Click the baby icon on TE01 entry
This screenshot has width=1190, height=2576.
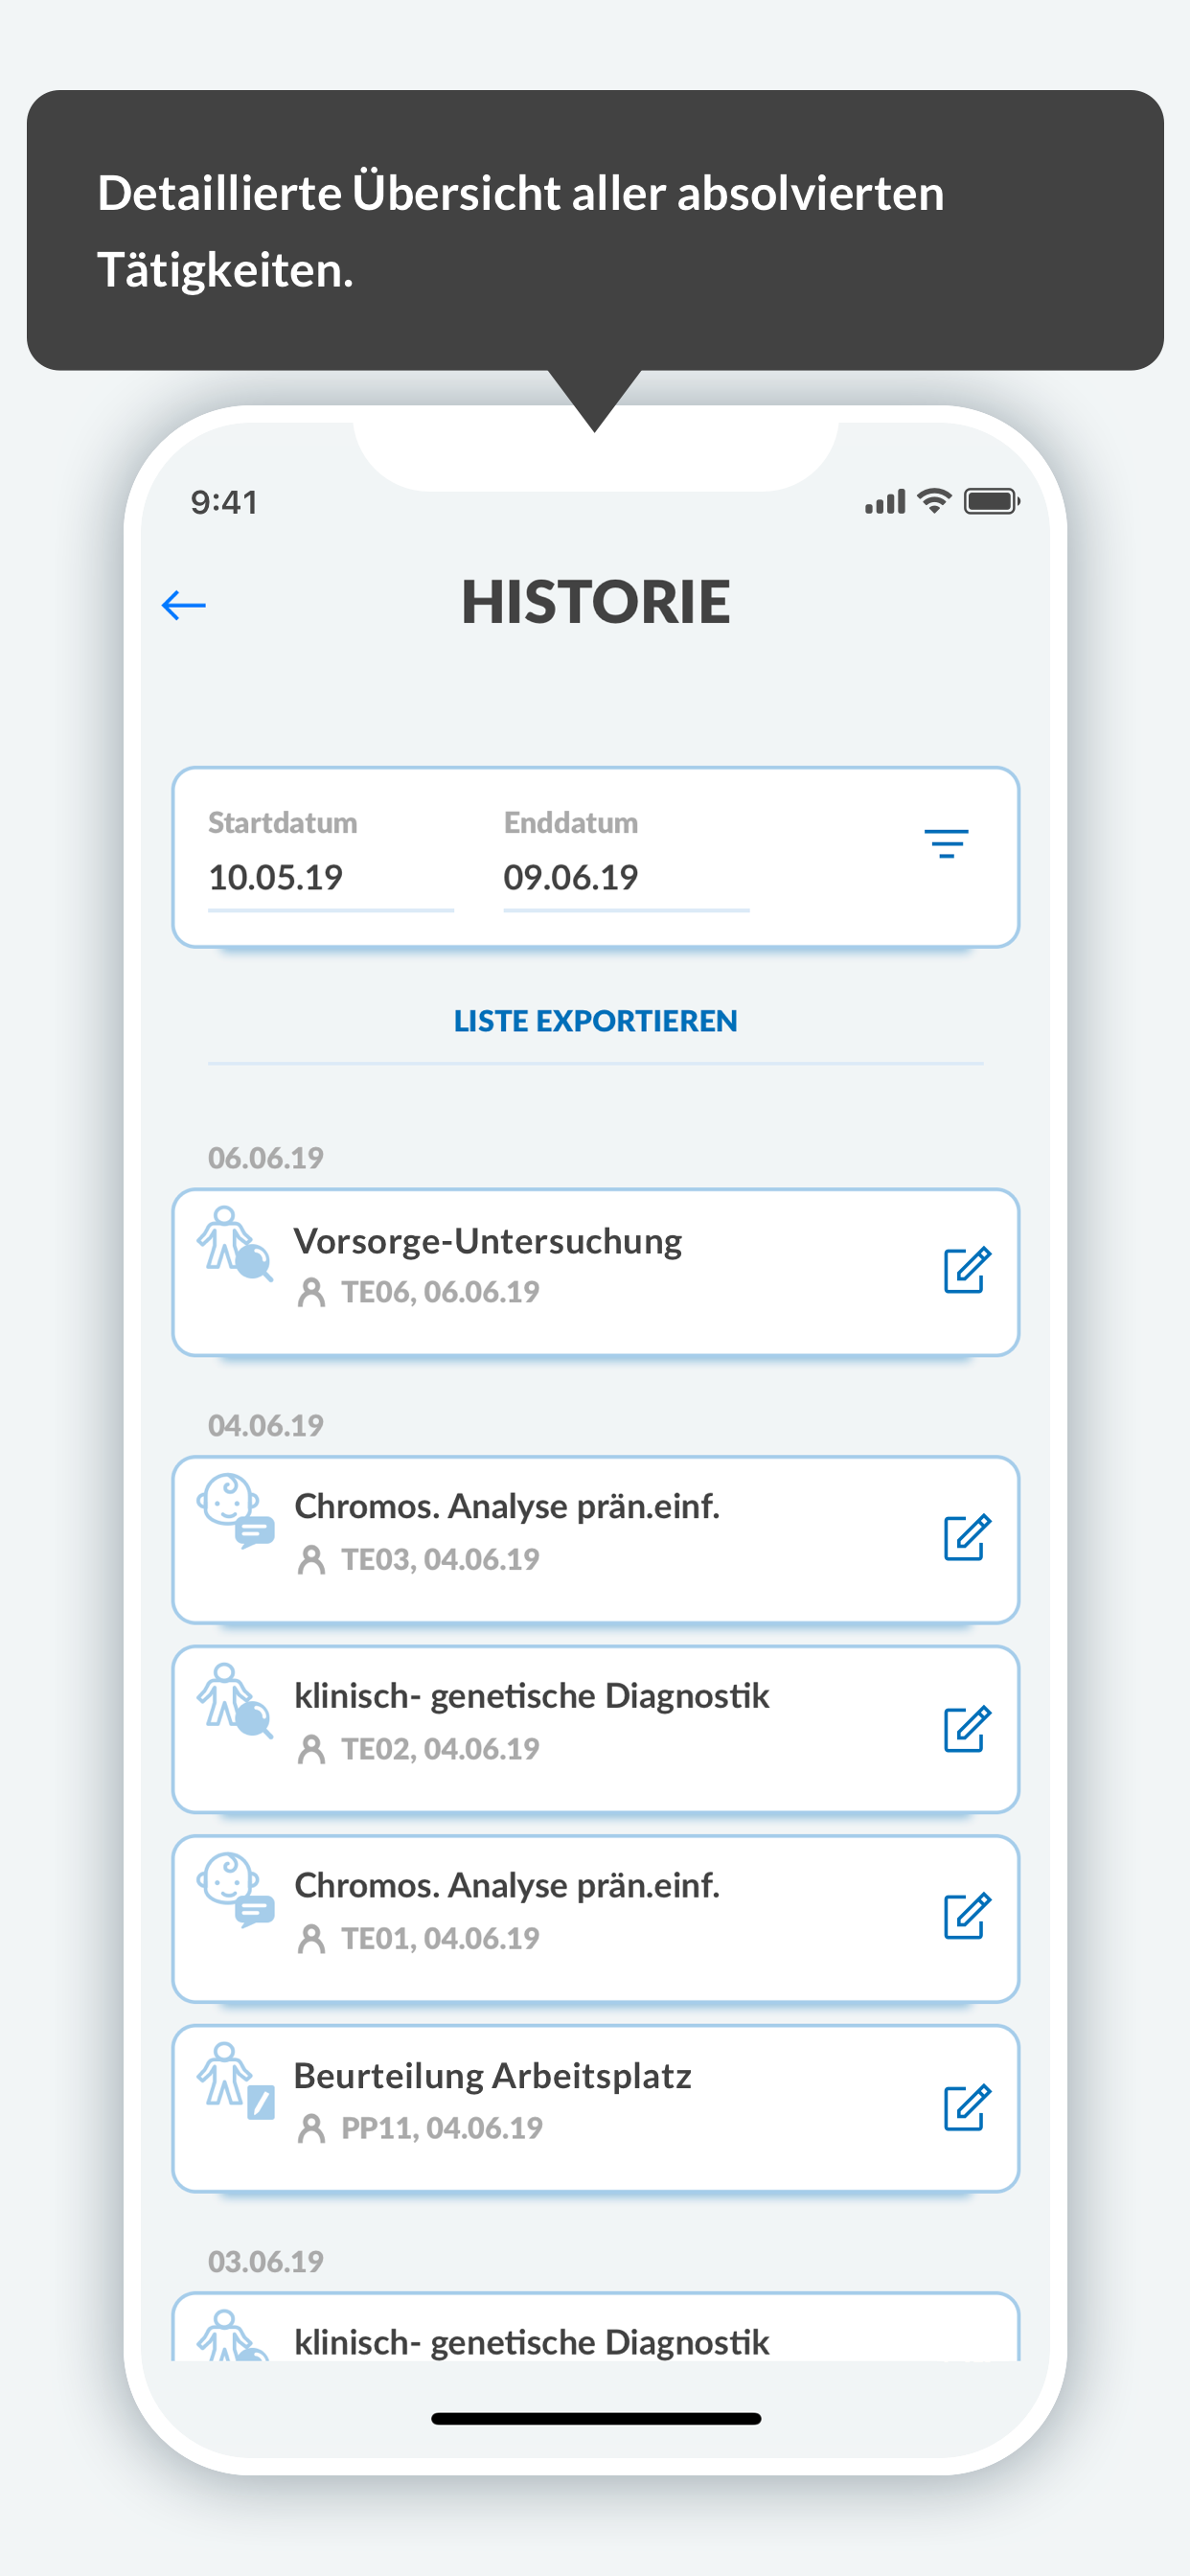(x=235, y=1889)
